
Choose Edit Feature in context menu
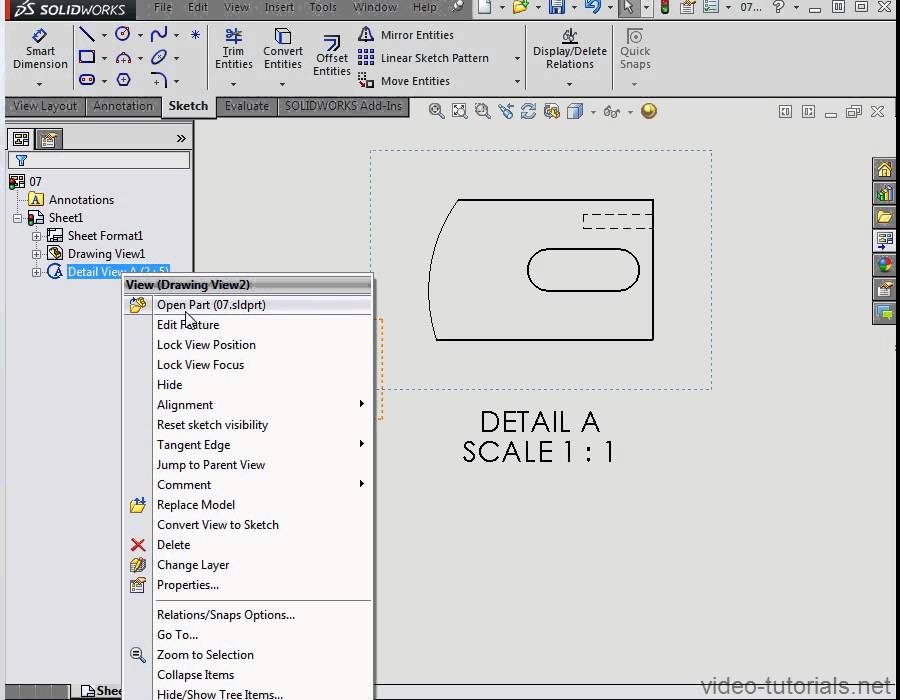pyautogui.click(x=247, y=325)
